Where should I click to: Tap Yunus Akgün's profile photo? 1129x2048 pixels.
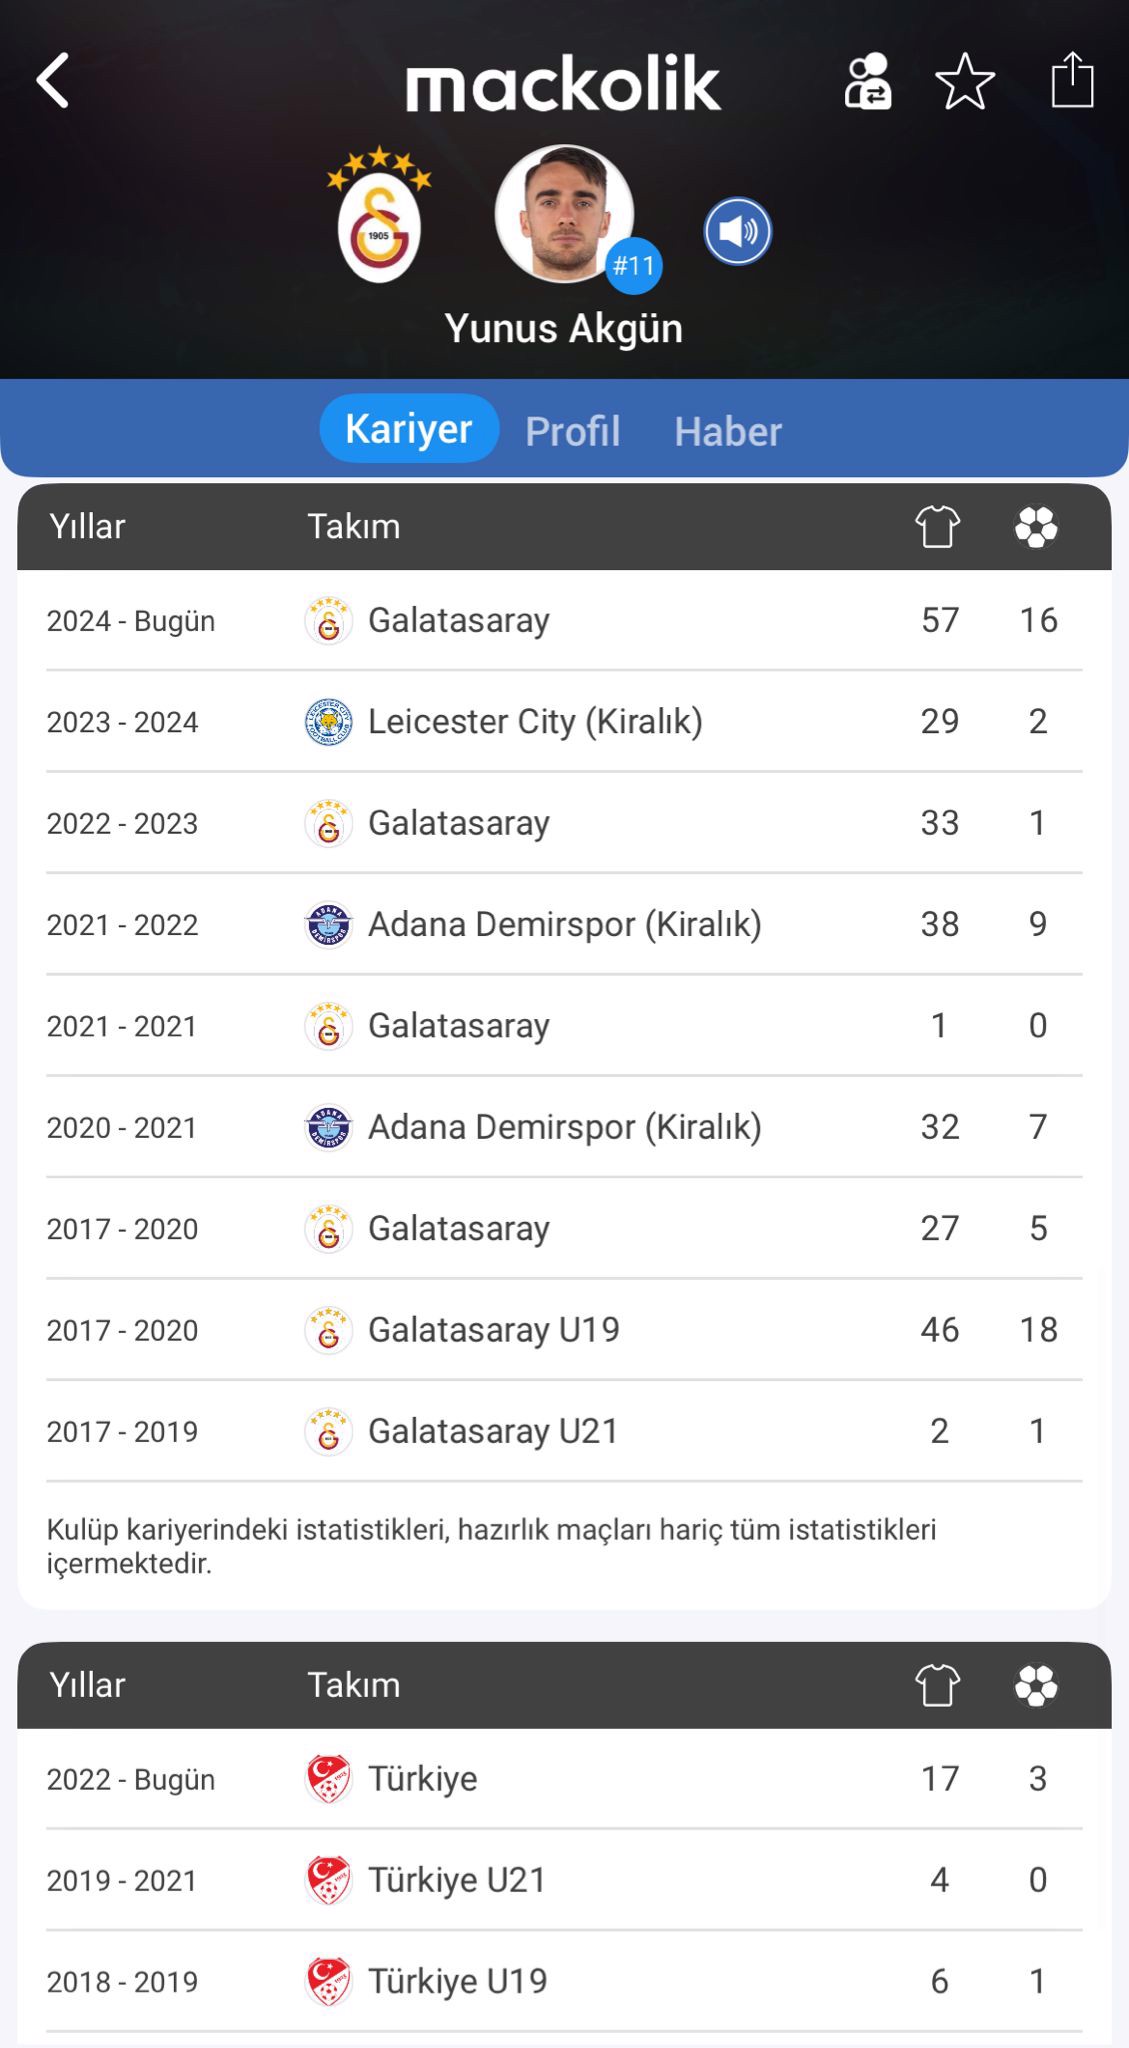(563, 213)
